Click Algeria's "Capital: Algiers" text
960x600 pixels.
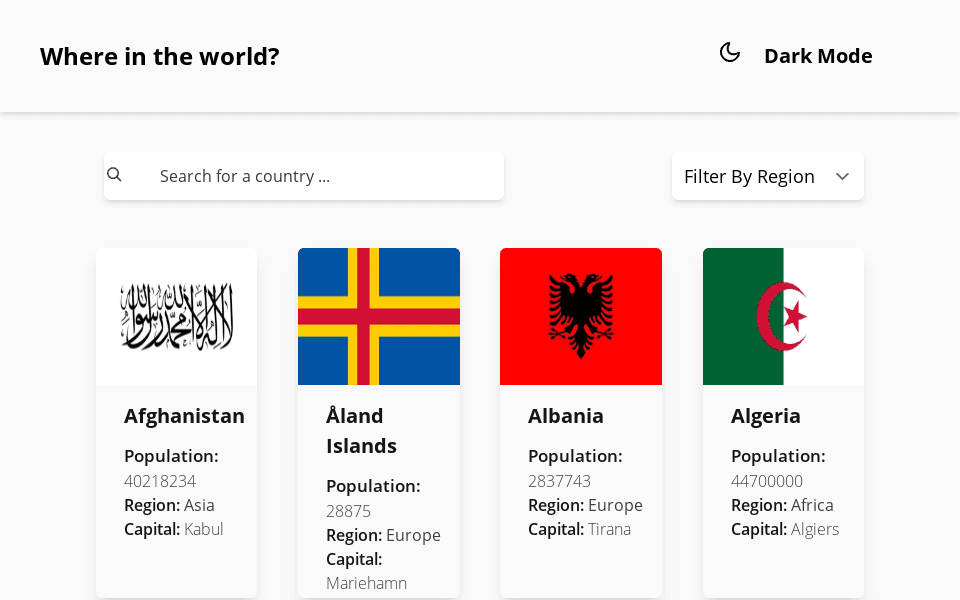click(x=783, y=529)
